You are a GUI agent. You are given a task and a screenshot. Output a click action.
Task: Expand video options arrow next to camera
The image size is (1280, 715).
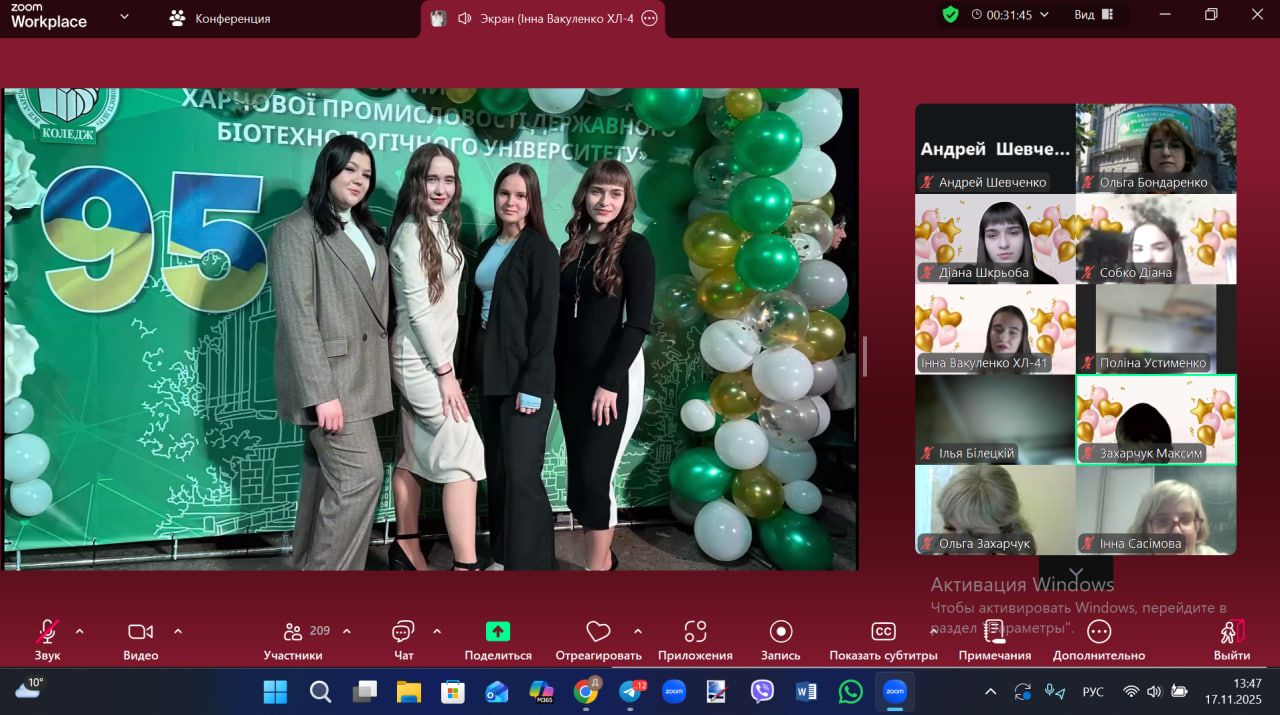(178, 631)
